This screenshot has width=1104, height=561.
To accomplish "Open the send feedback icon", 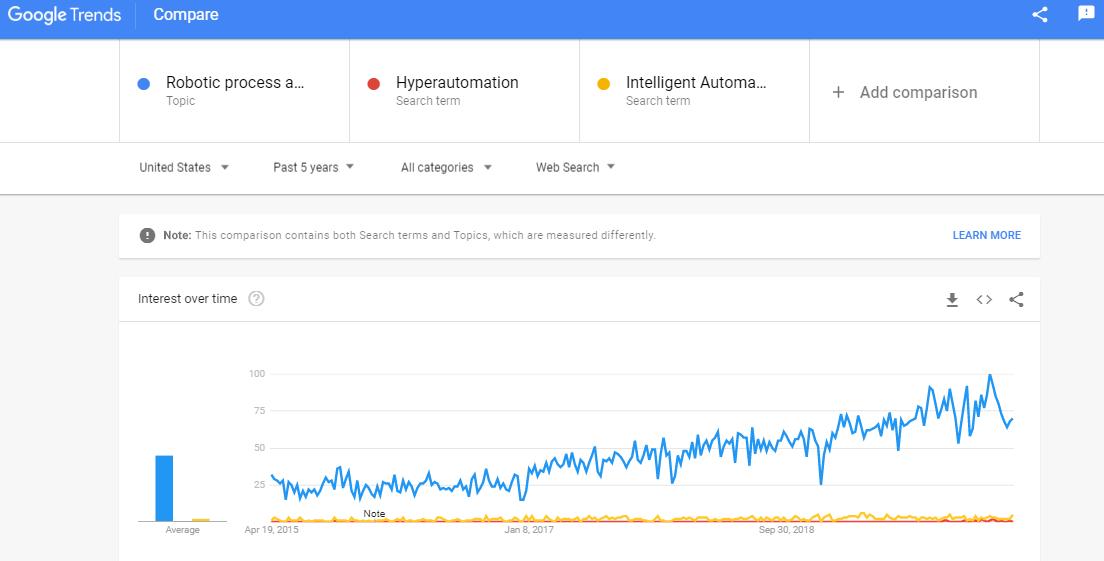I will click(x=1086, y=14).
